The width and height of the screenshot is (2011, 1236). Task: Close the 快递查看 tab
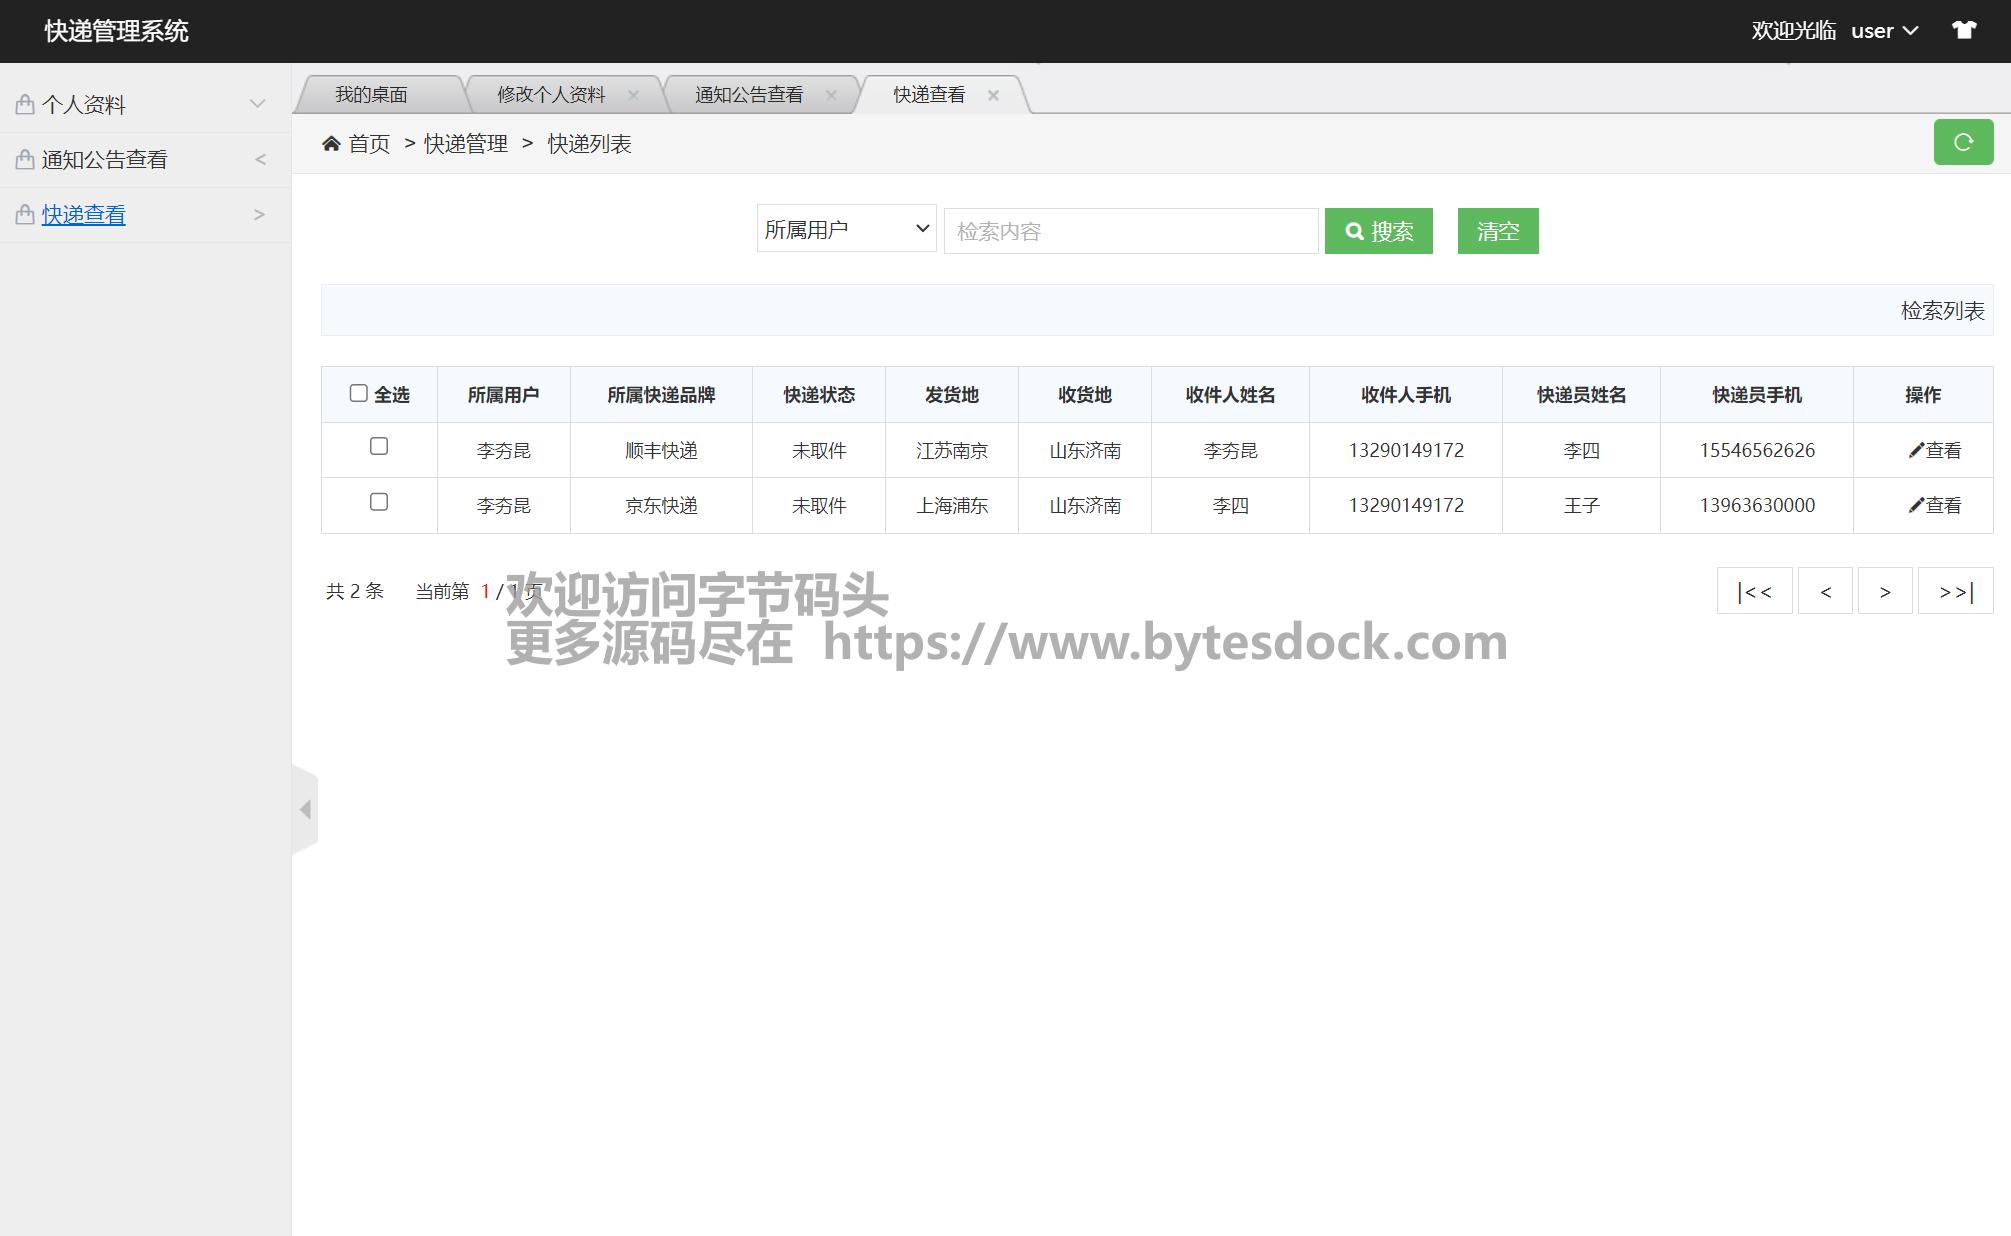pos(993,95)
